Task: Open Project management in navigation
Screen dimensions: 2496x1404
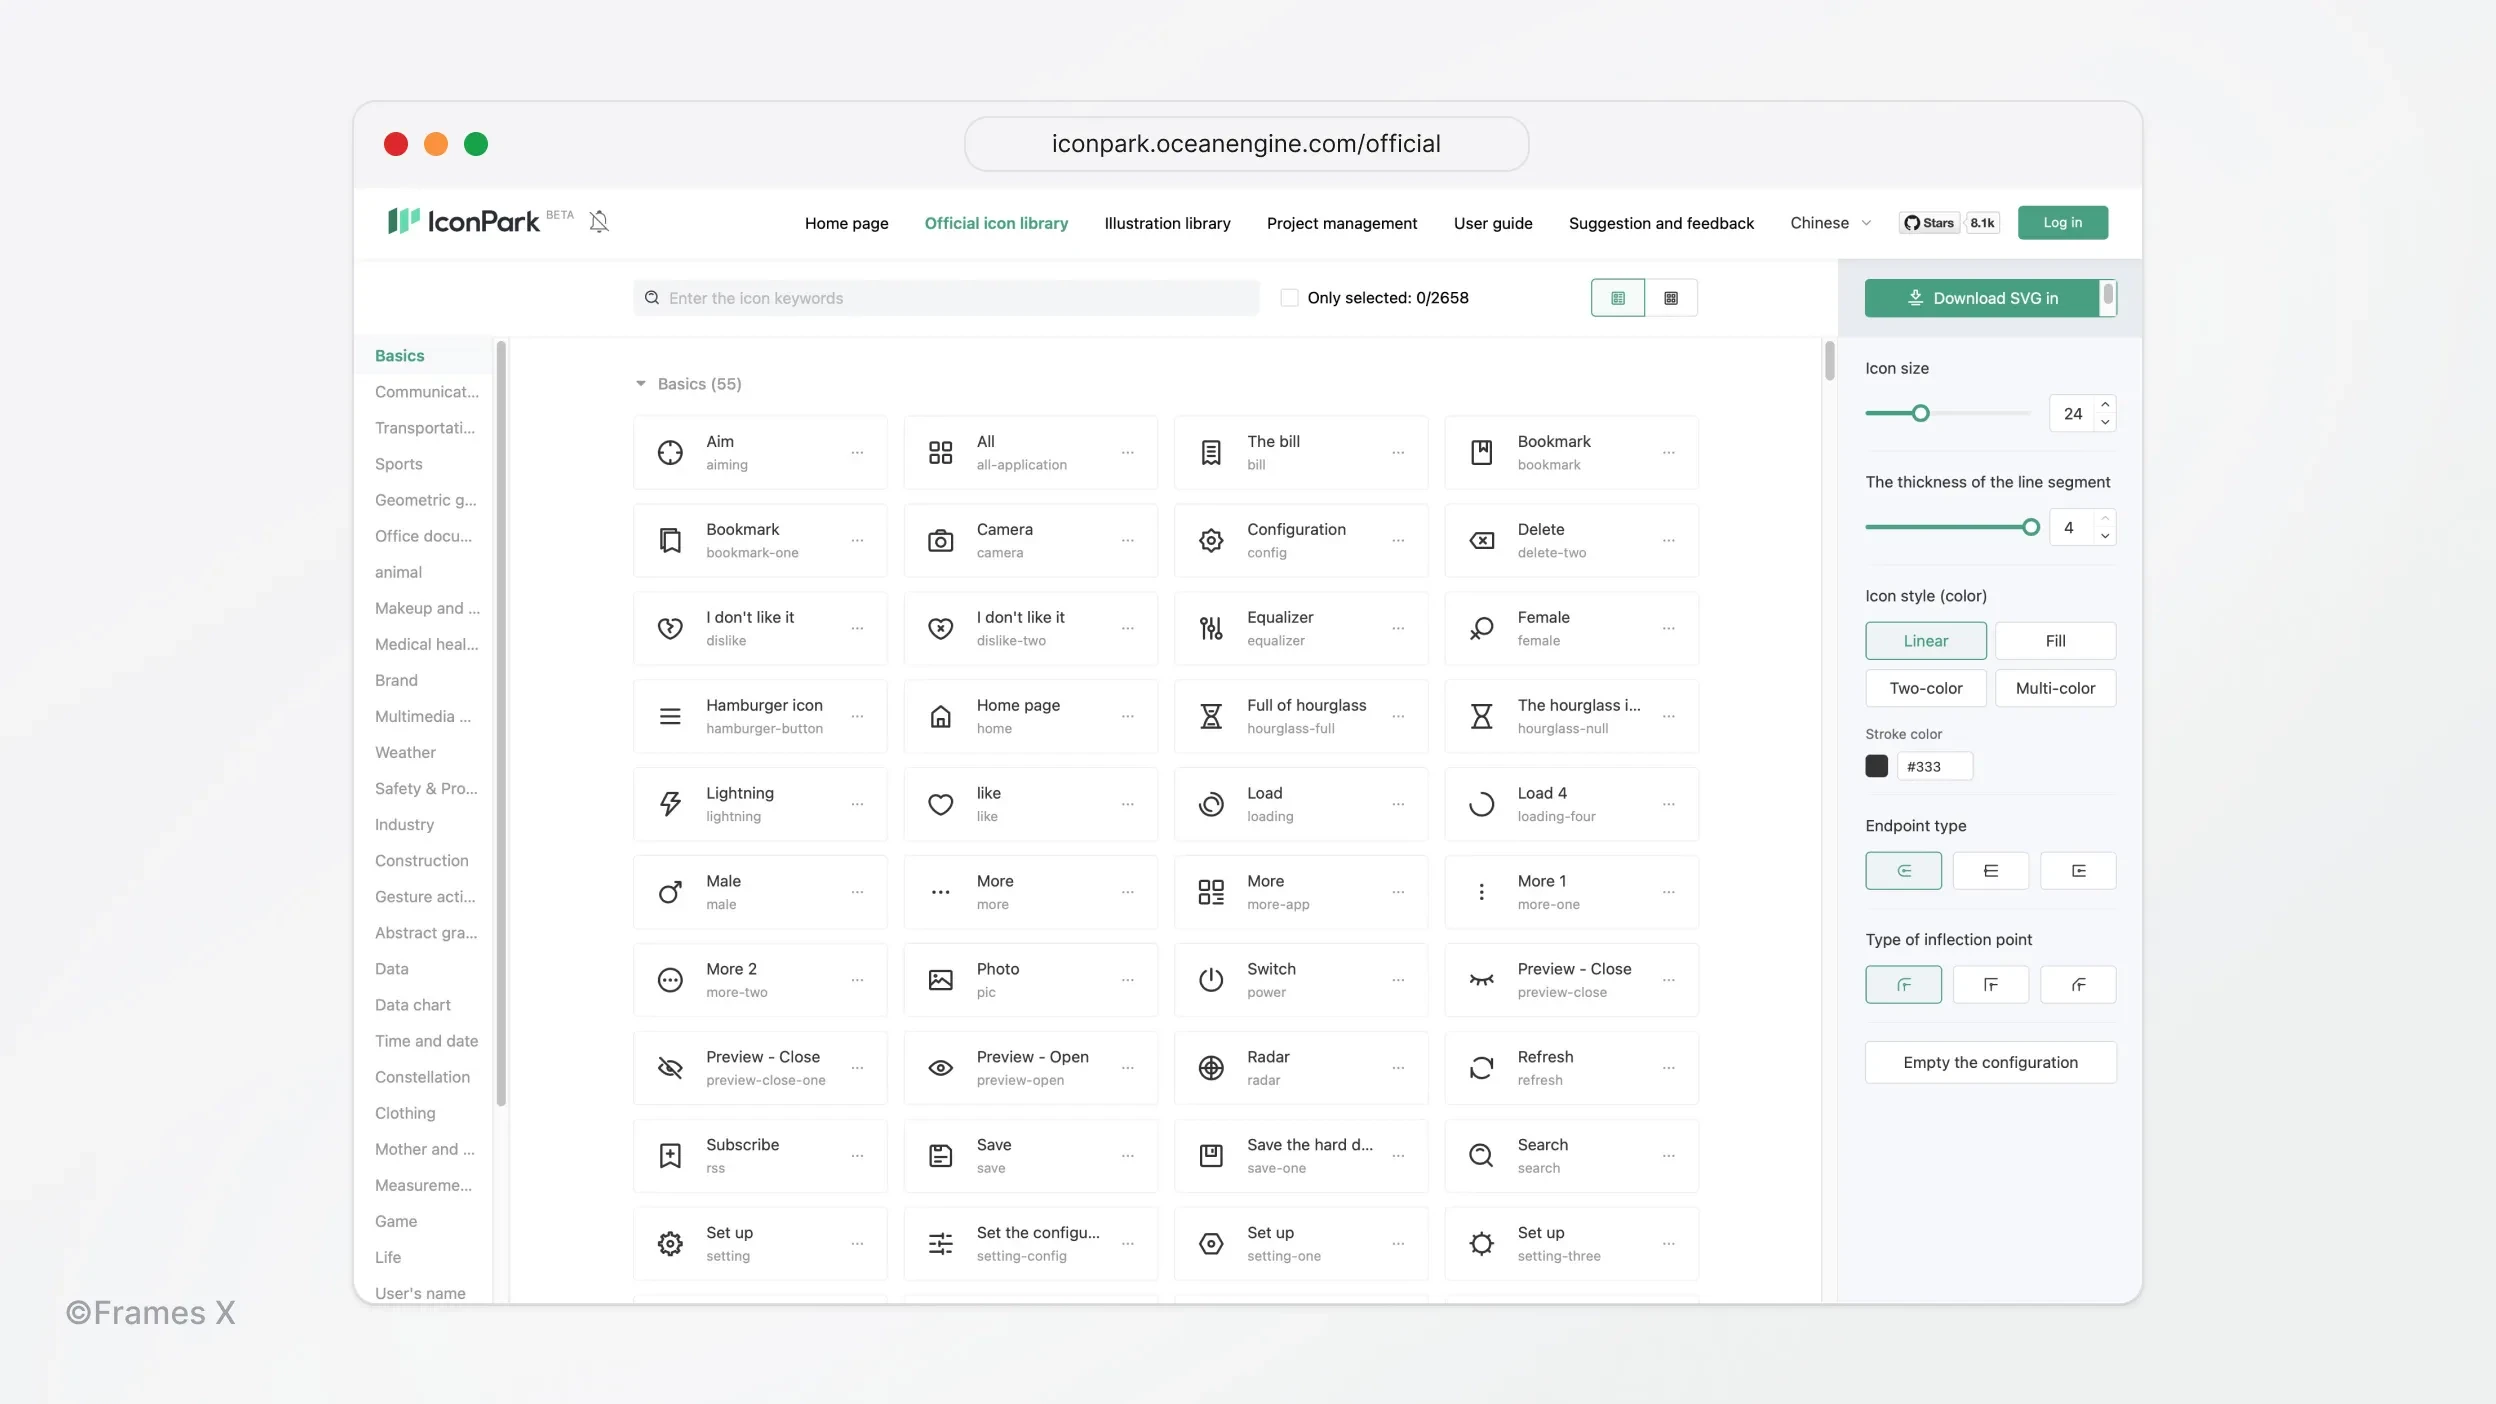Action: [1342, 223]
